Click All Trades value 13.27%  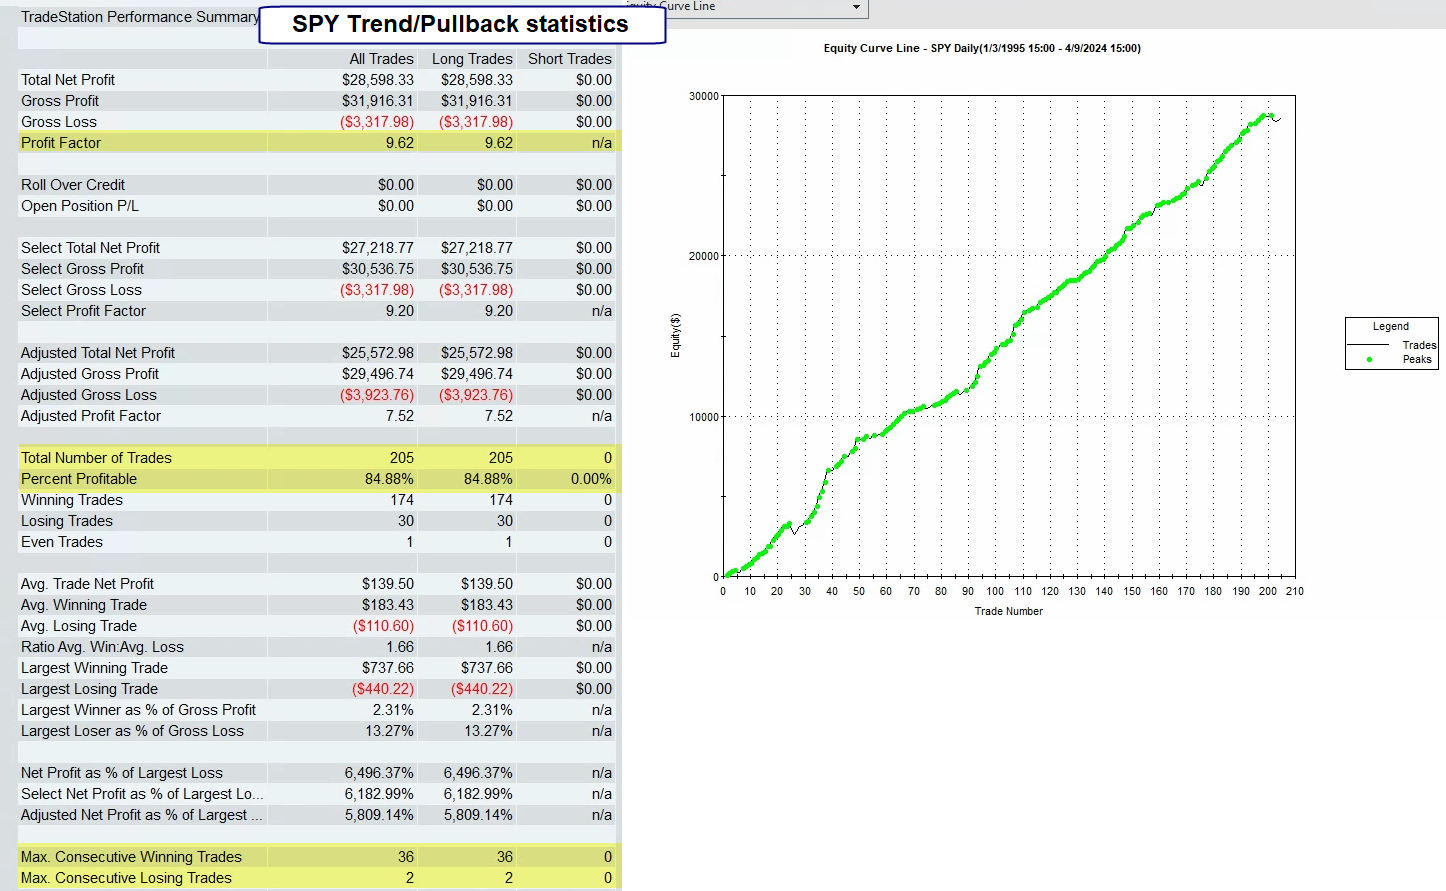389,731
